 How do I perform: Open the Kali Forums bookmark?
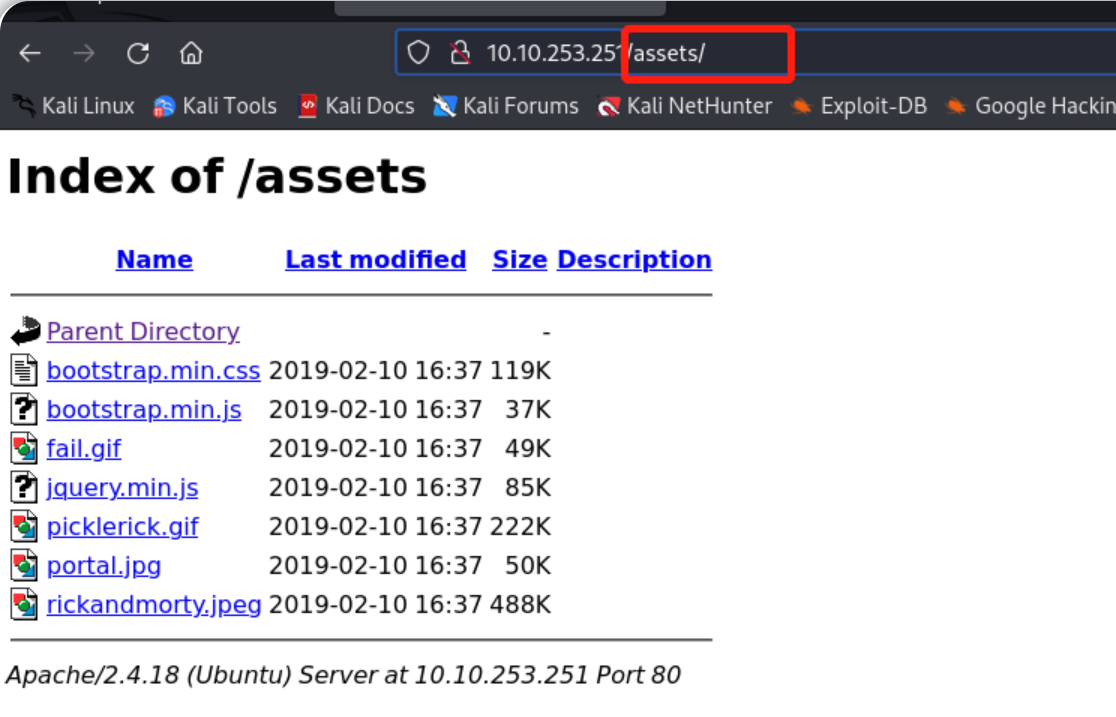[x=506, y=106]
